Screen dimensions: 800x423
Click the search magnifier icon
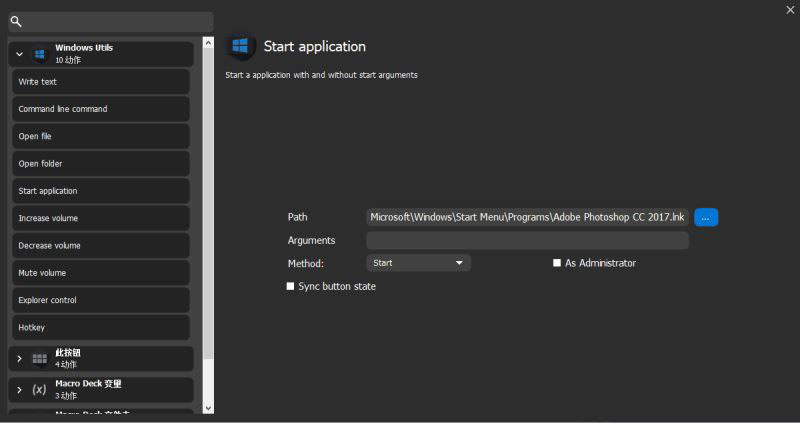[16, 21]
